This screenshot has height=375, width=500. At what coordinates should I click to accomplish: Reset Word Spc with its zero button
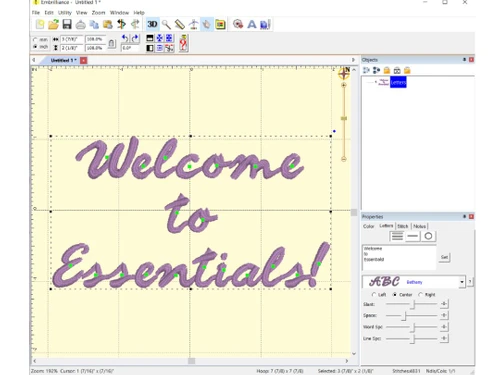point(444,327)
